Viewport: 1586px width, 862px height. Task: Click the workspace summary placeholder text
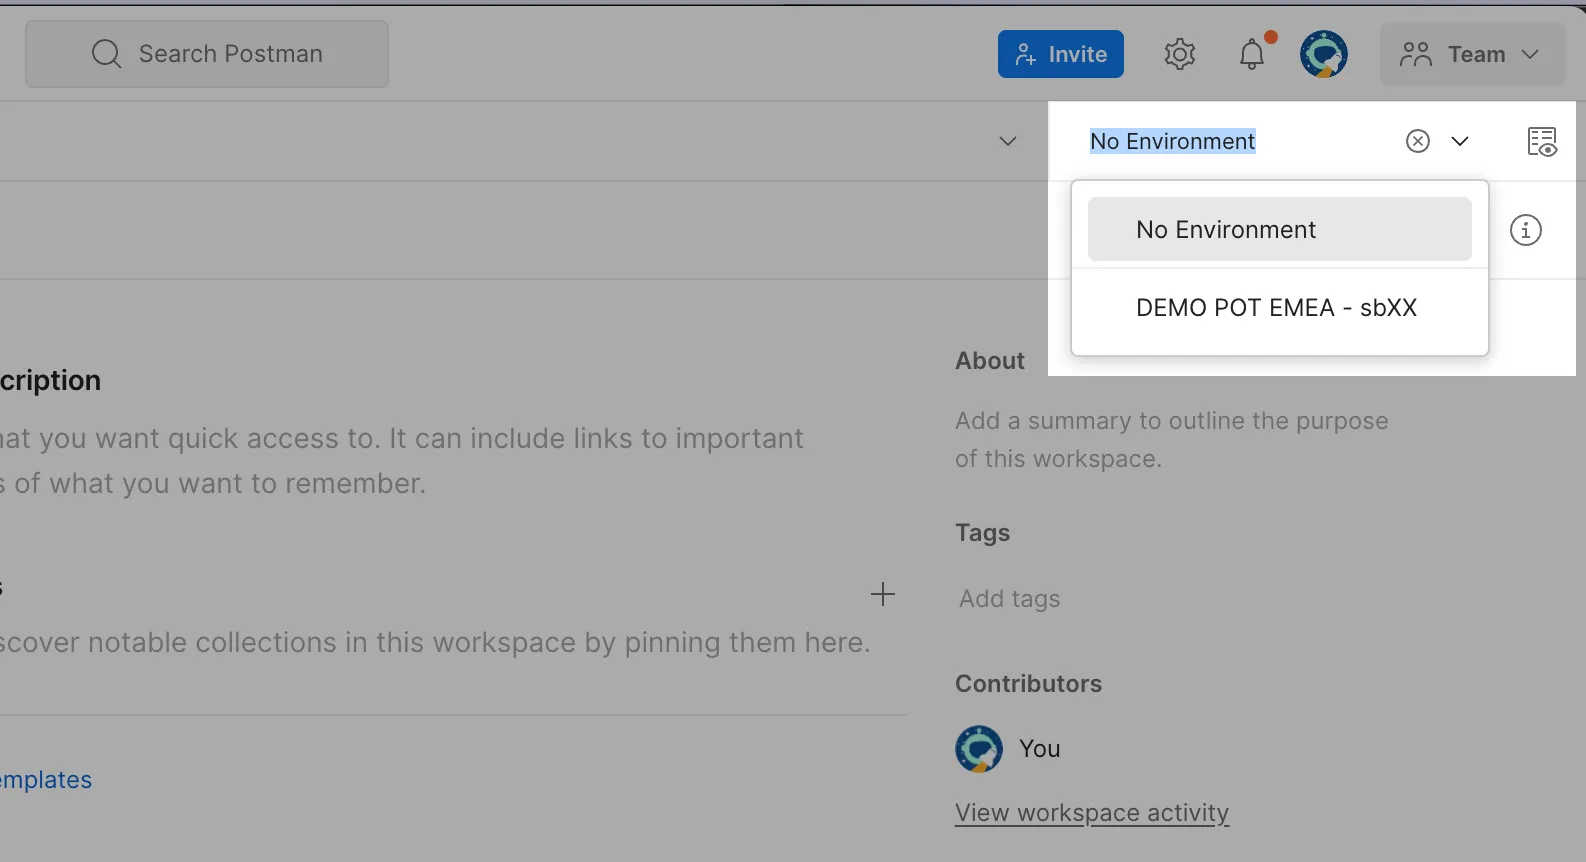coord(1172,440)
